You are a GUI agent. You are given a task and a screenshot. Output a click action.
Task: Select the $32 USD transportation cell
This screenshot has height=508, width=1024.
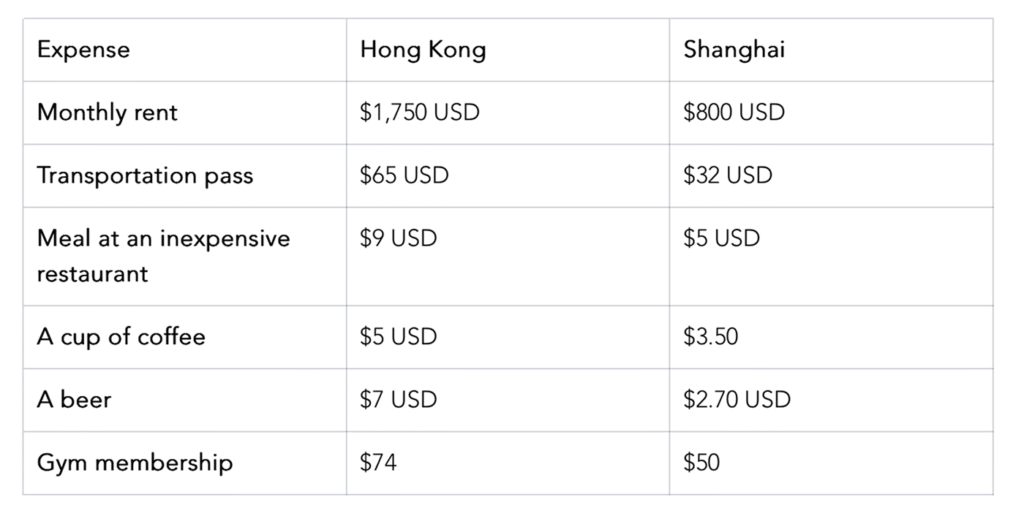pyautogui.click(x=728, y=176)
